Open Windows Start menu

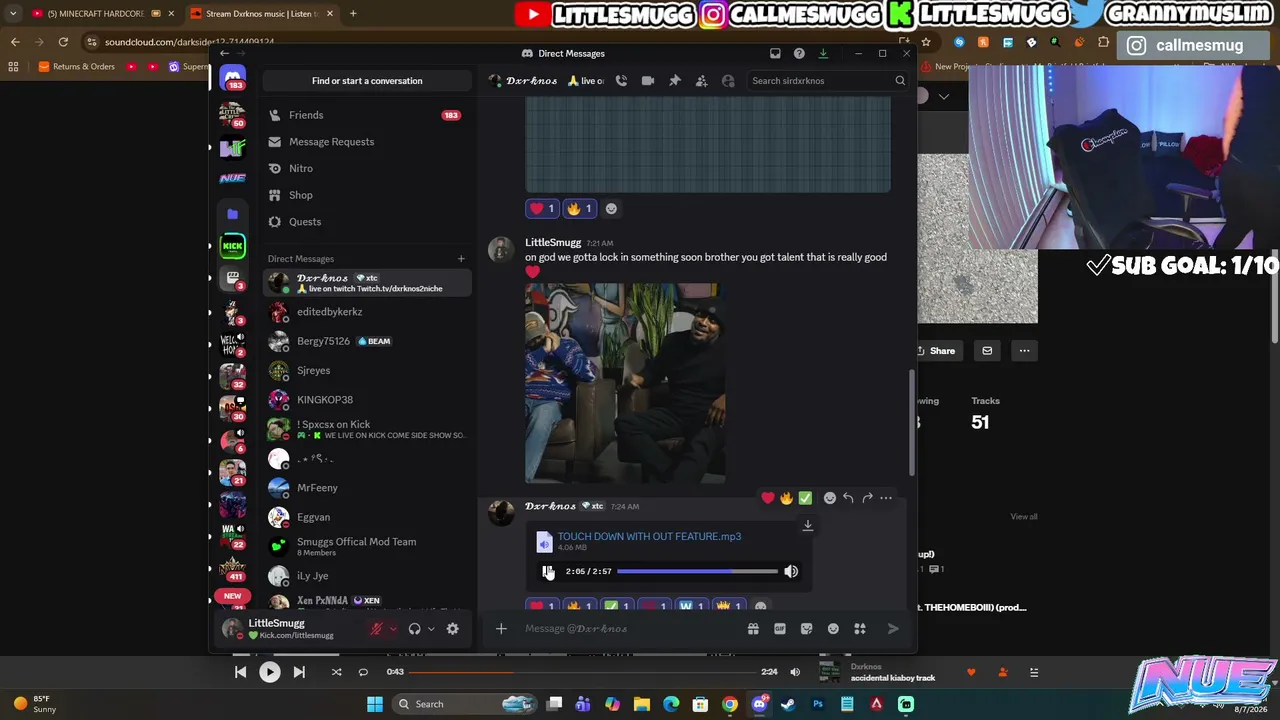point(375,704)
